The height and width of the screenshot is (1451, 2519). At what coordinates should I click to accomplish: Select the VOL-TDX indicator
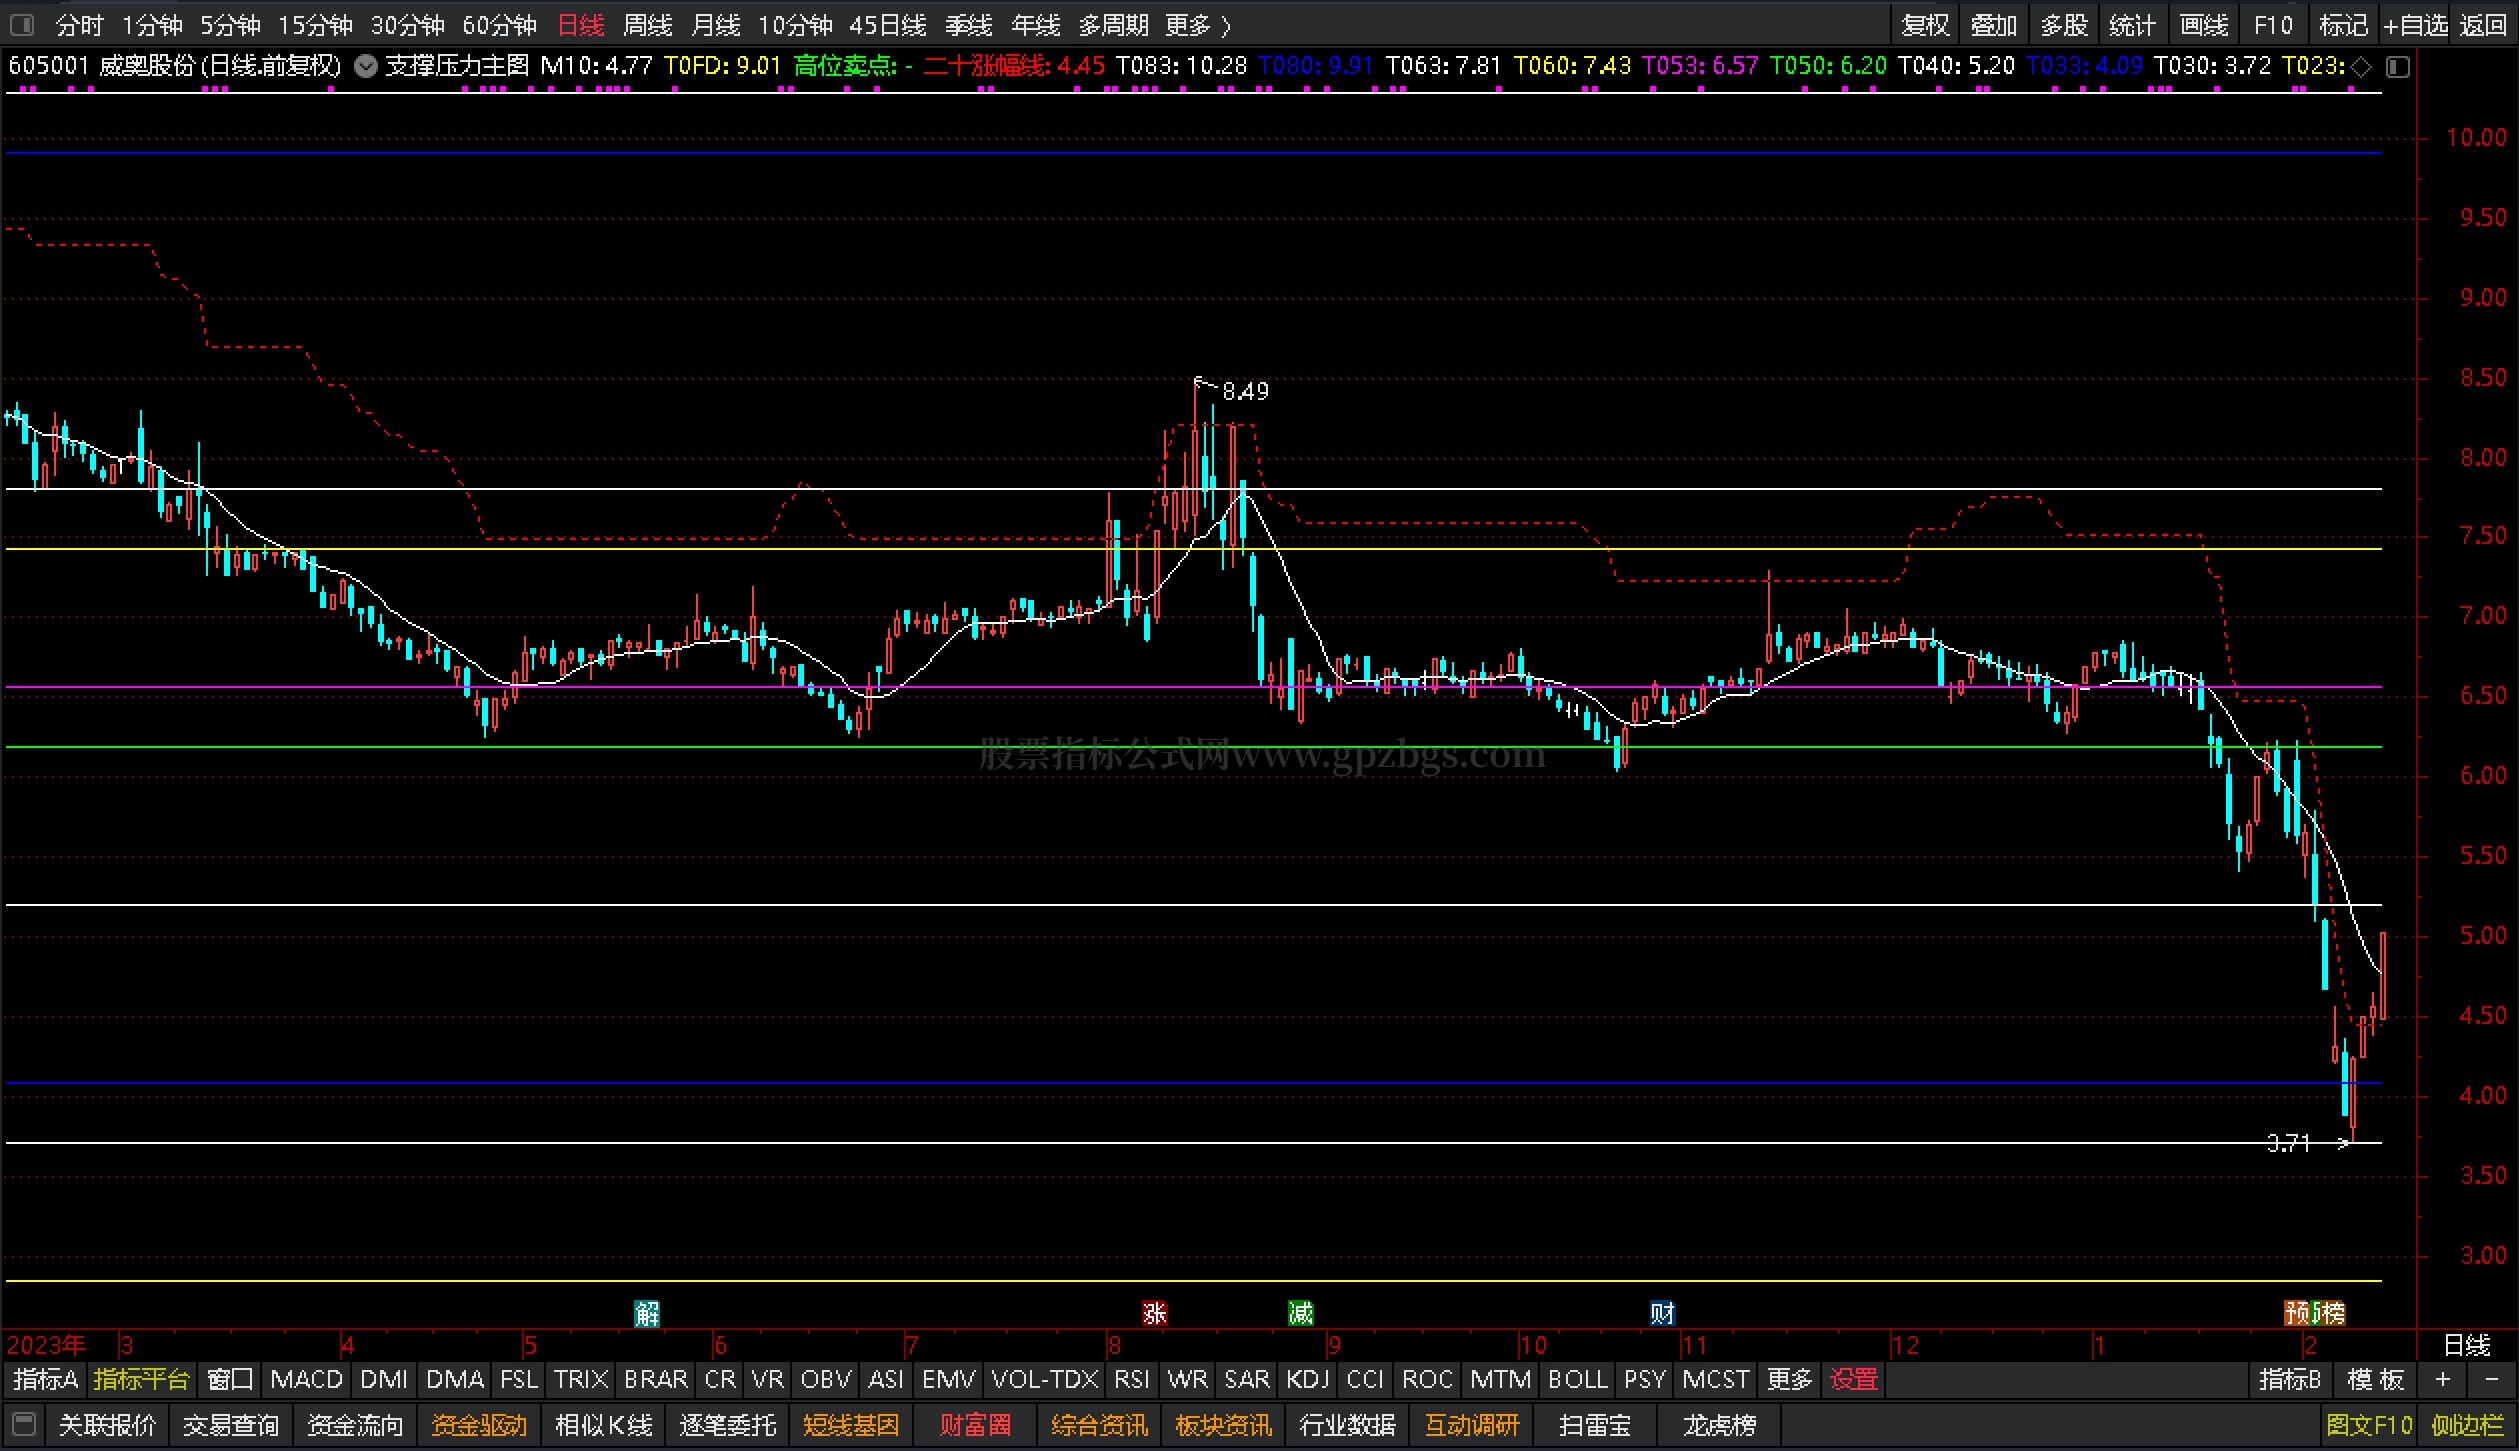[x=1045, y=1379]
